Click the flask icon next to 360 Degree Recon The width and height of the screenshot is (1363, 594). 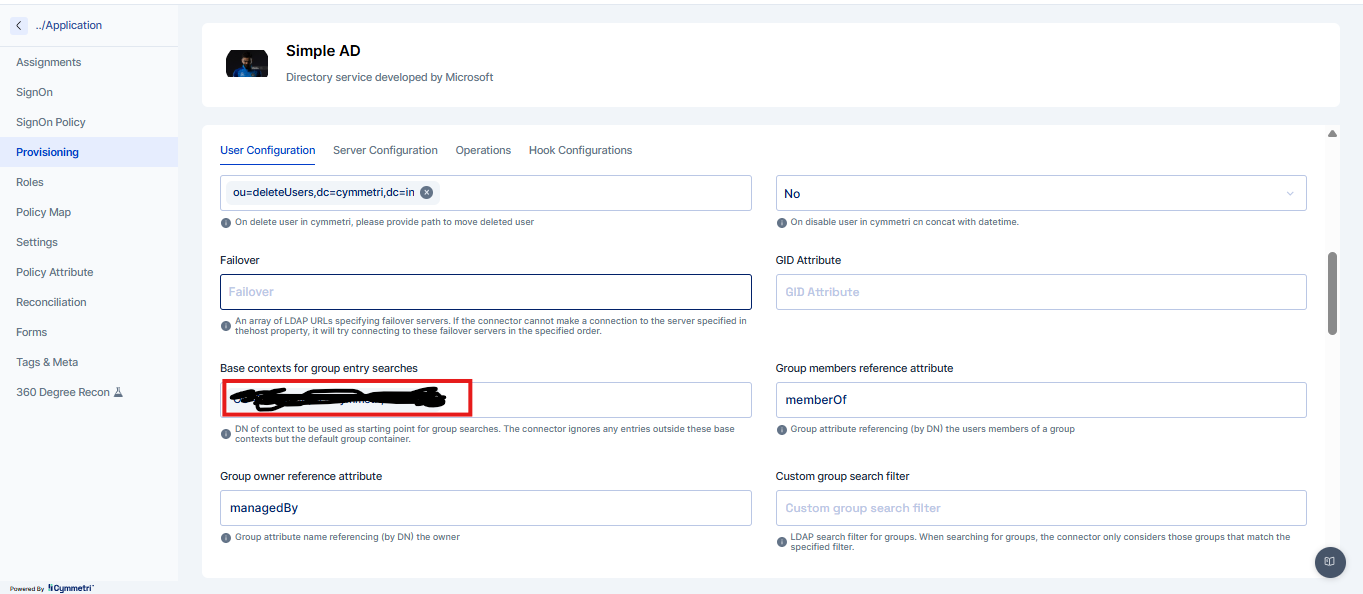pos(118,392)
